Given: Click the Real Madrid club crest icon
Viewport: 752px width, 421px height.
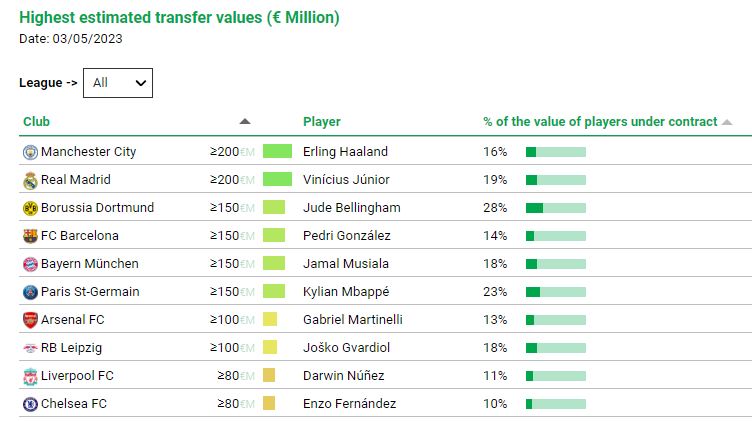Looking at the screenshot, I should point(30,180).
